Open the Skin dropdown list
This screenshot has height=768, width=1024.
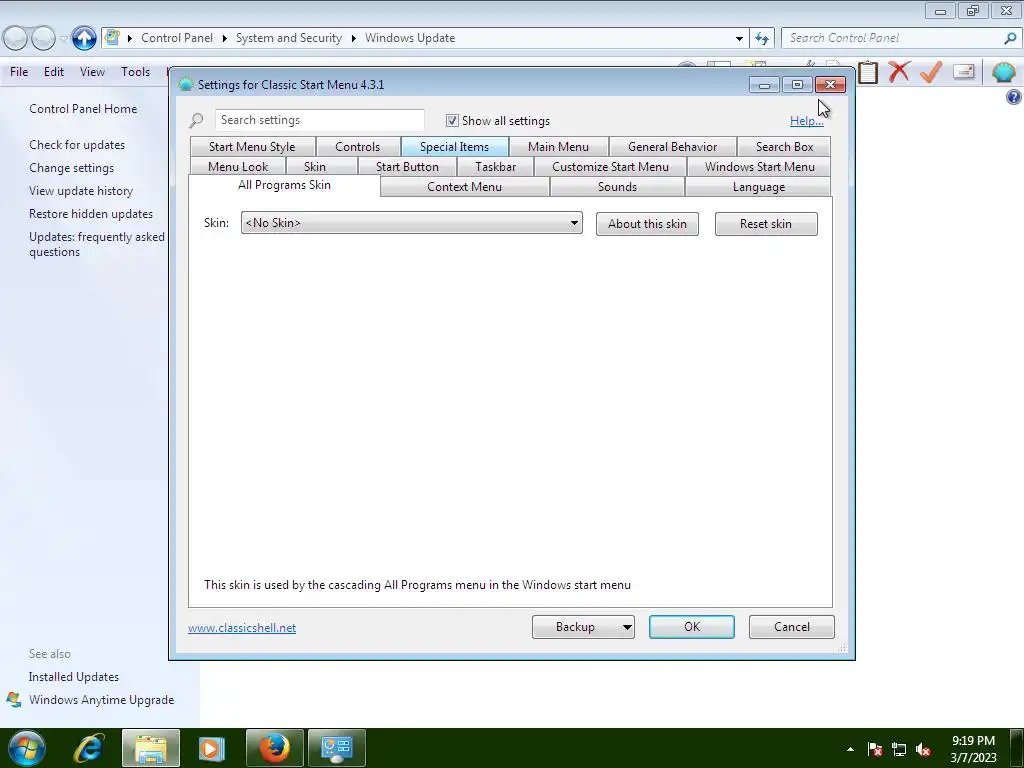[411, 223]
